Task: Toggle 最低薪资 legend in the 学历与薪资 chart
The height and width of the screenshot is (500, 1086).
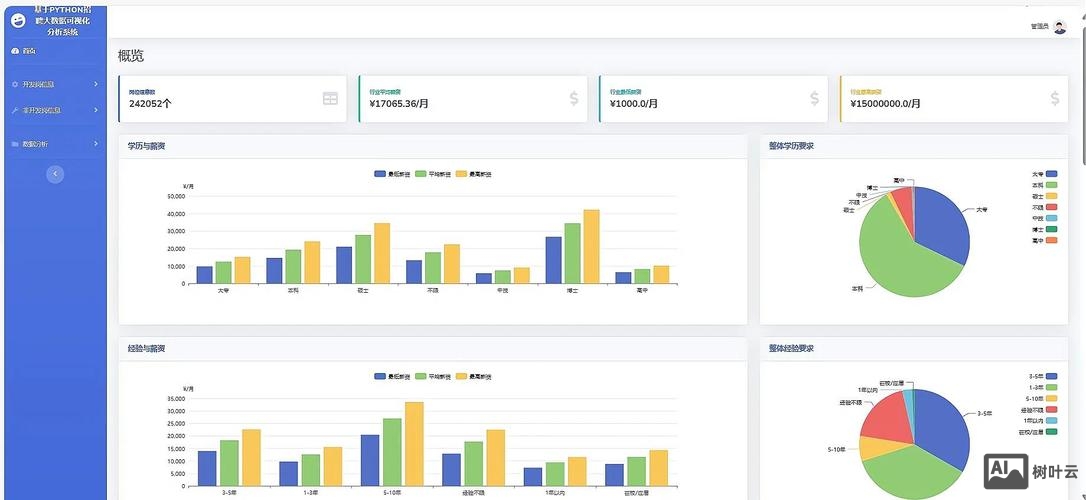Action: pos(392,174)
